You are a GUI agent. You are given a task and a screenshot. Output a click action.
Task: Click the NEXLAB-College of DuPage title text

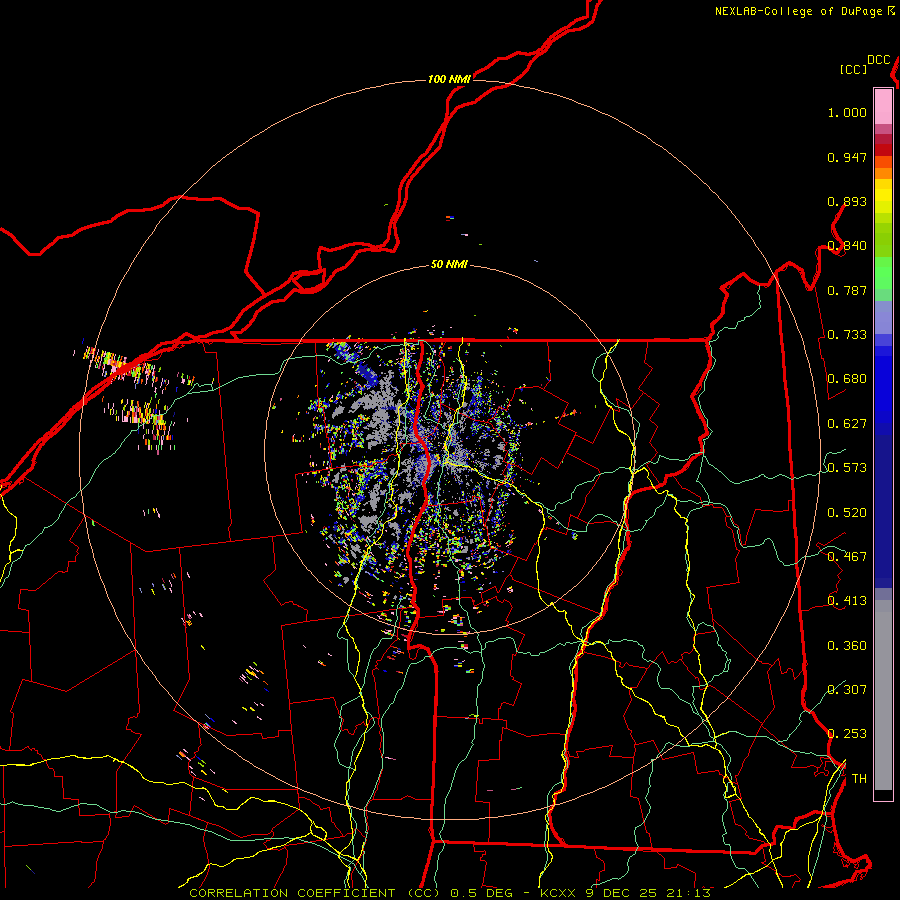point(799,11)
